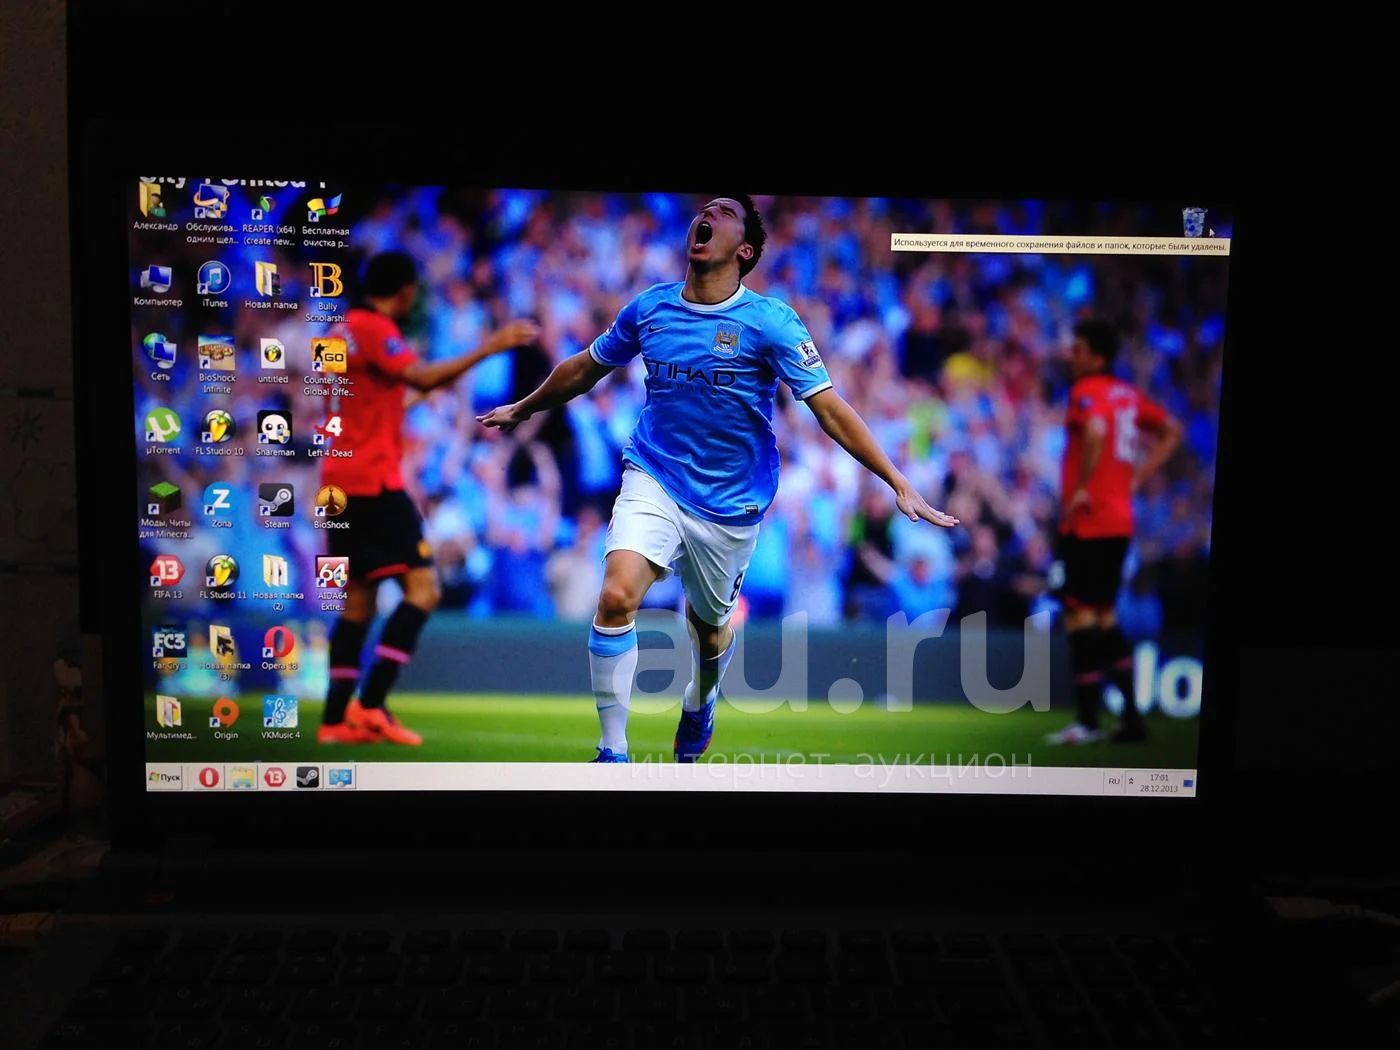Click FIFA 13 icon in taskbar
This screenshot has width=1400, height=1050.
274,777
